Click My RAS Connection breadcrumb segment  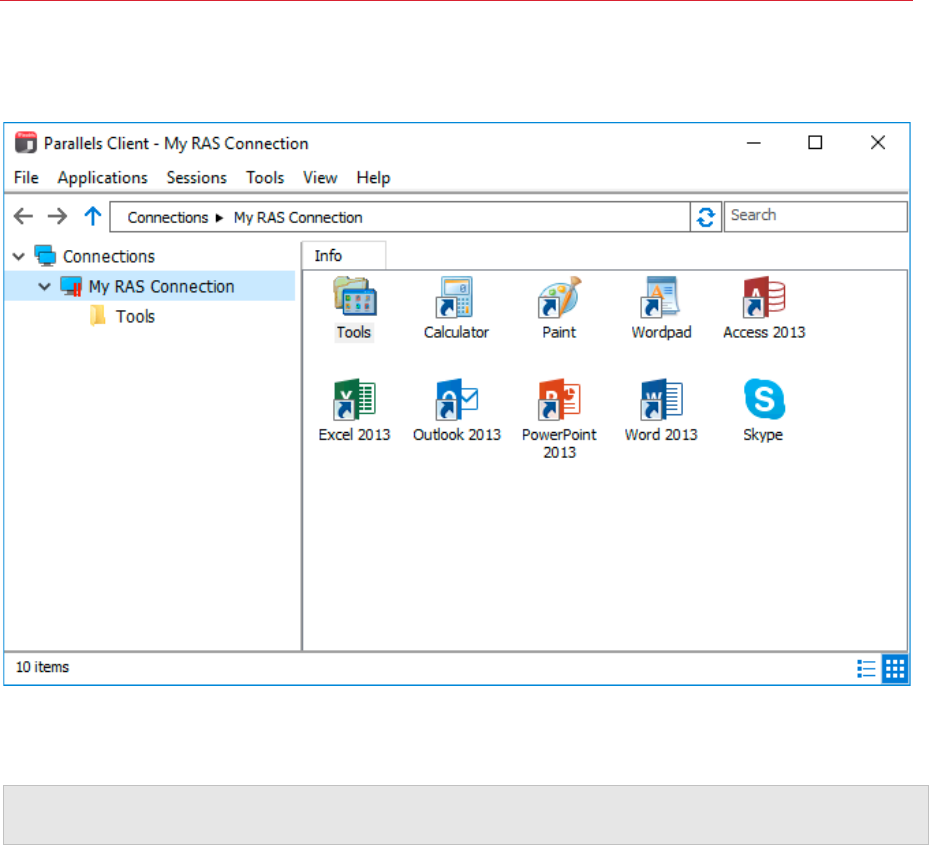(x=298, y=217)
